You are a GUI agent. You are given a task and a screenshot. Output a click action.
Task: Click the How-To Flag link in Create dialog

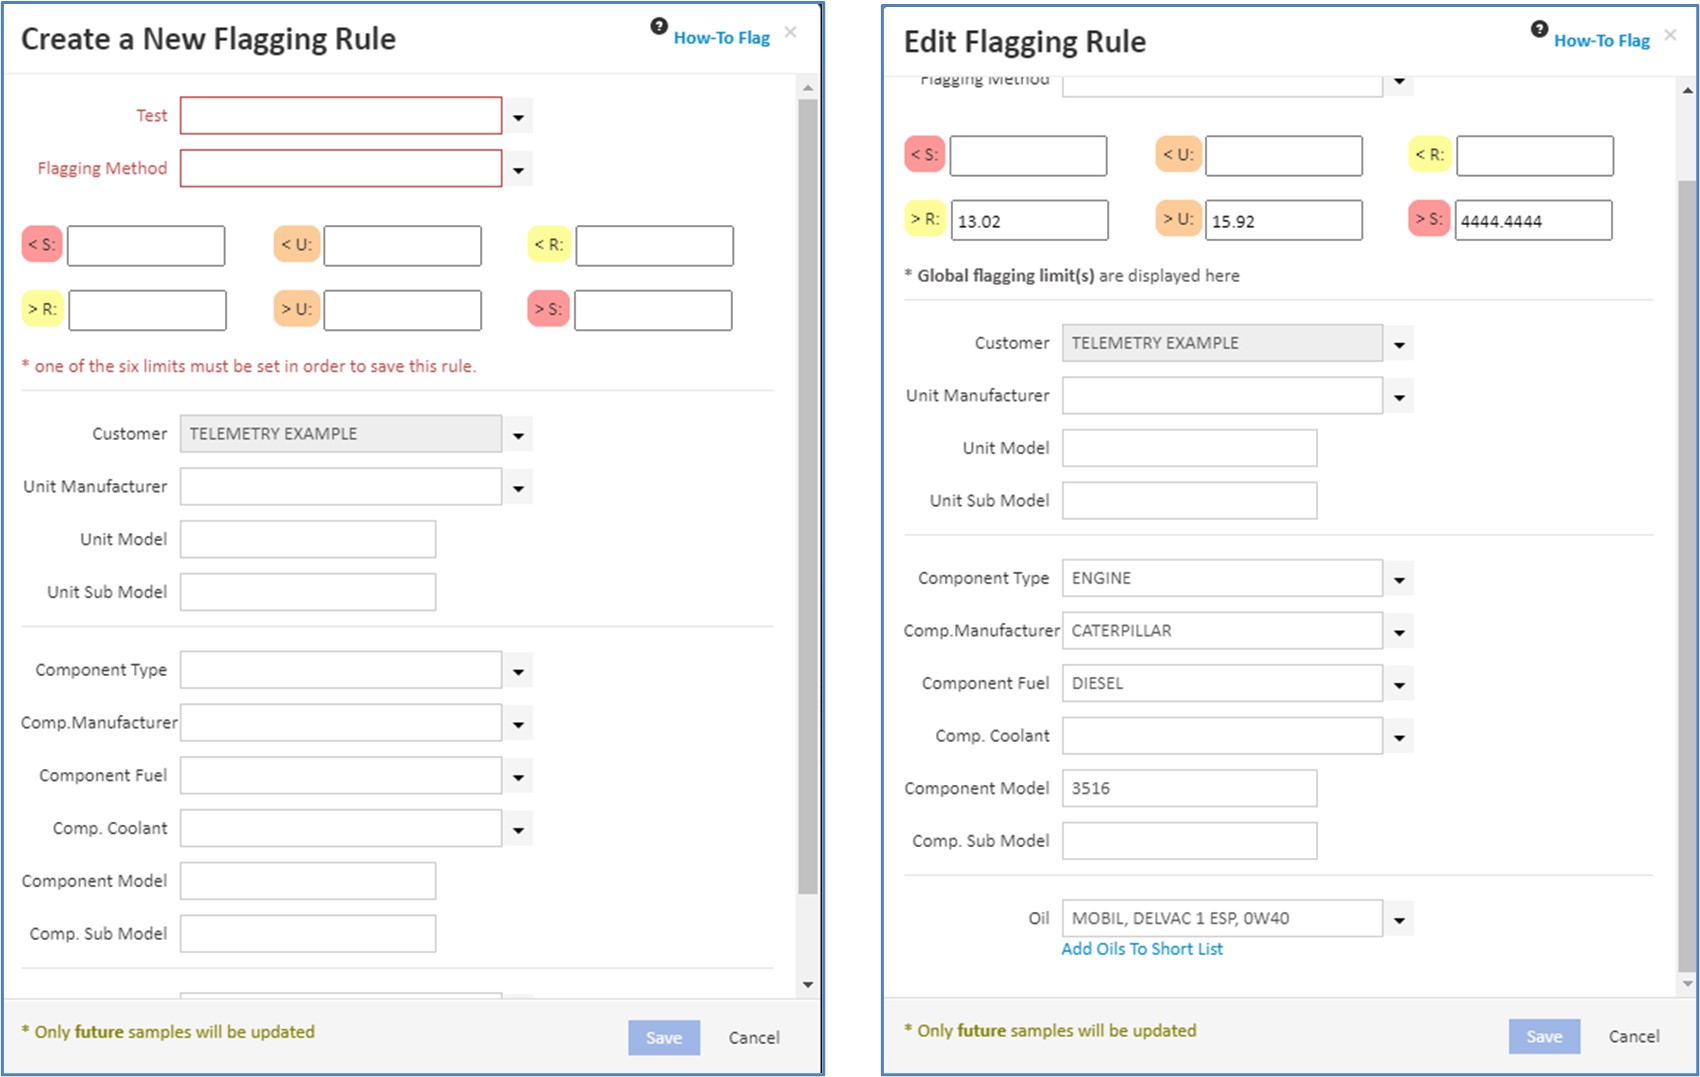(x=721, y=38)
